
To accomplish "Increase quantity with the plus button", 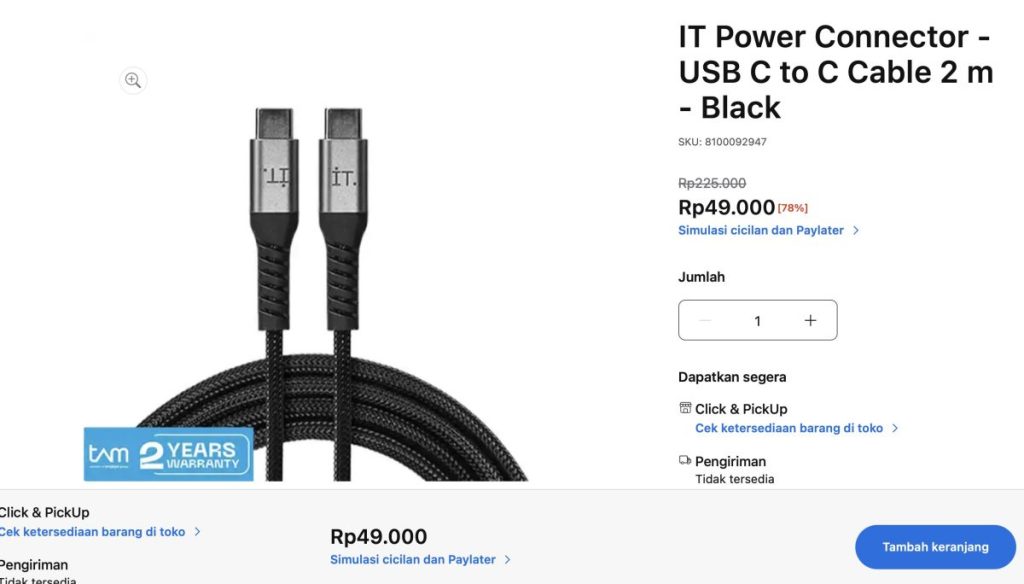I will coord(810,320).
